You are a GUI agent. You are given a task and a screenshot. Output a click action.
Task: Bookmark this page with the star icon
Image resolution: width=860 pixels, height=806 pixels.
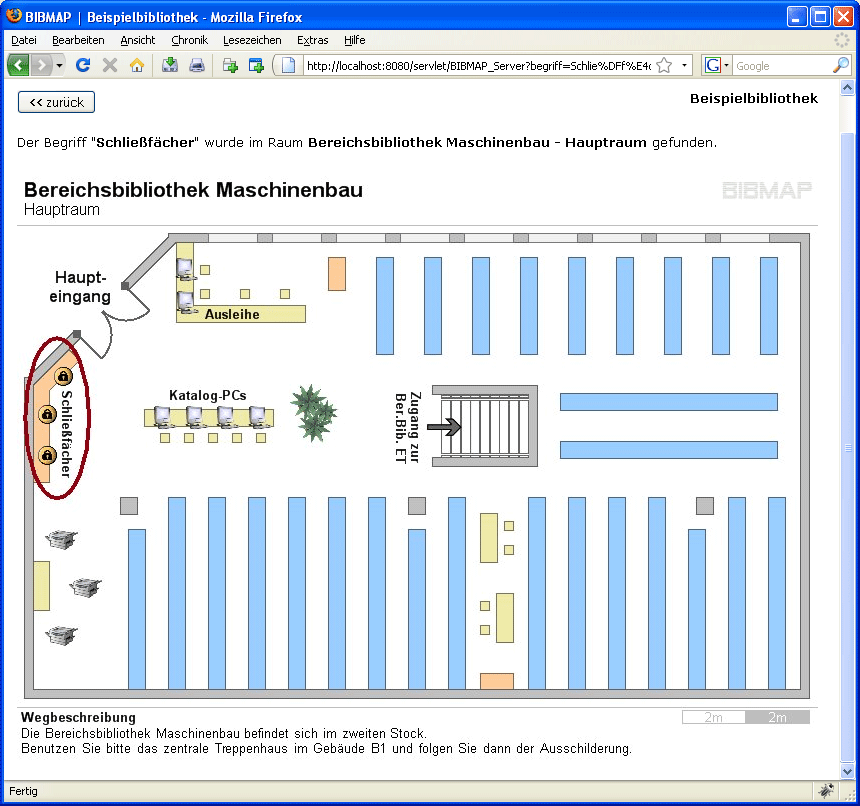pyautogui.click(x=664, y=66)
